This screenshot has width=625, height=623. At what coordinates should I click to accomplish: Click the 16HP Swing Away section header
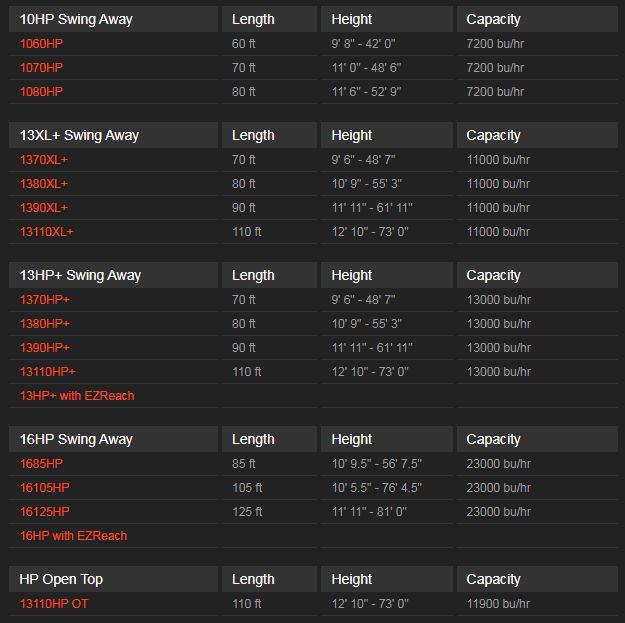76,439
